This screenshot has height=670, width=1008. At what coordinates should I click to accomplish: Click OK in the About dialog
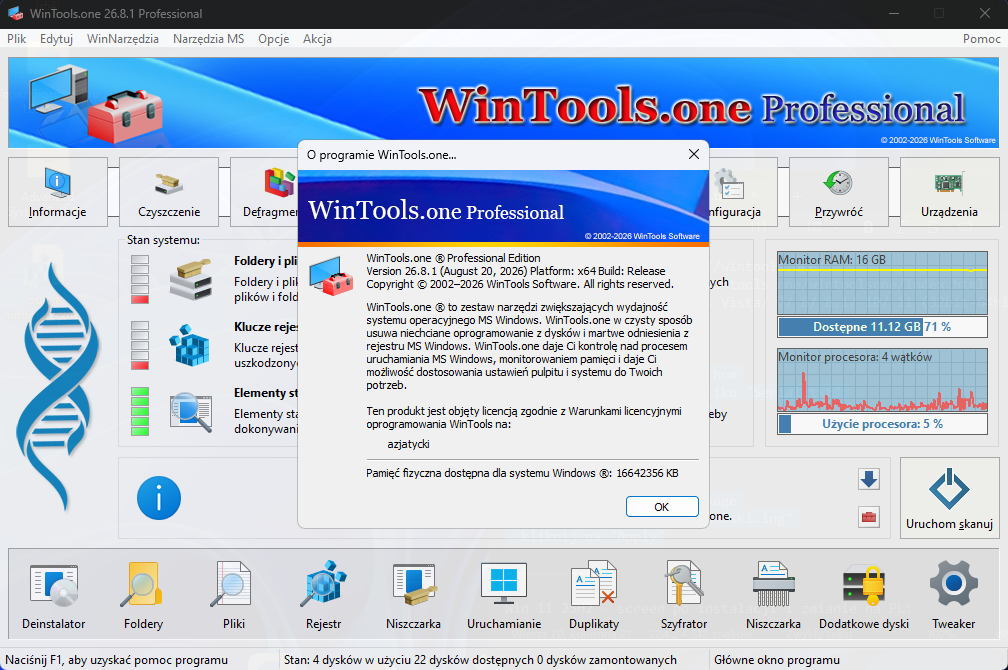coord(662,507)
